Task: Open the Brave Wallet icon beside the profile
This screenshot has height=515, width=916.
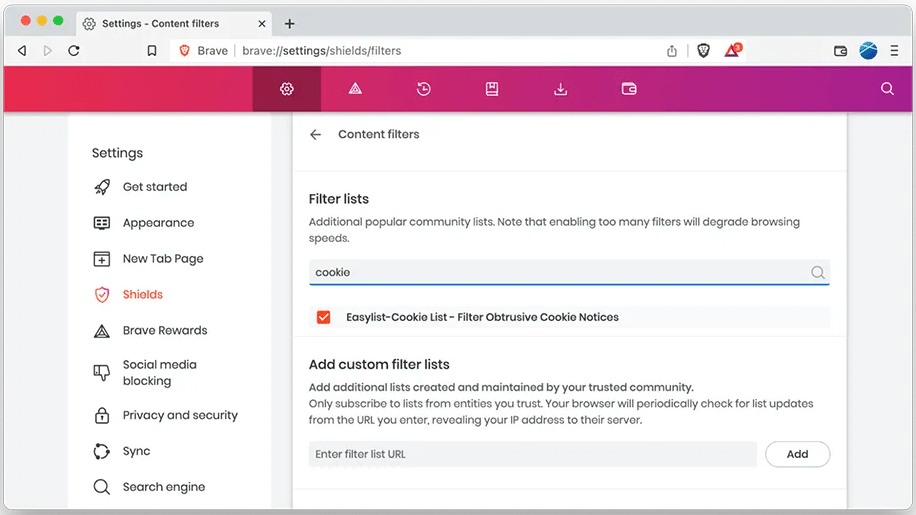Action: (840, 51)
